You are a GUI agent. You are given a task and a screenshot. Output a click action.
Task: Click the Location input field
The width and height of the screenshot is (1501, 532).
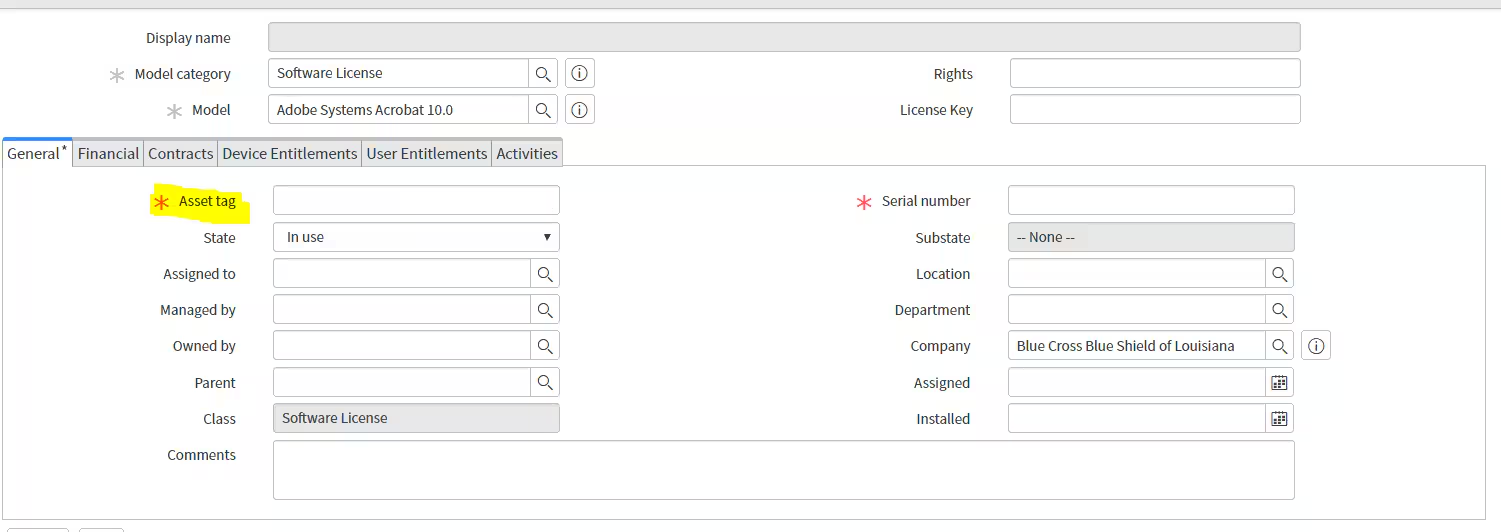(x=1137, y=274)
